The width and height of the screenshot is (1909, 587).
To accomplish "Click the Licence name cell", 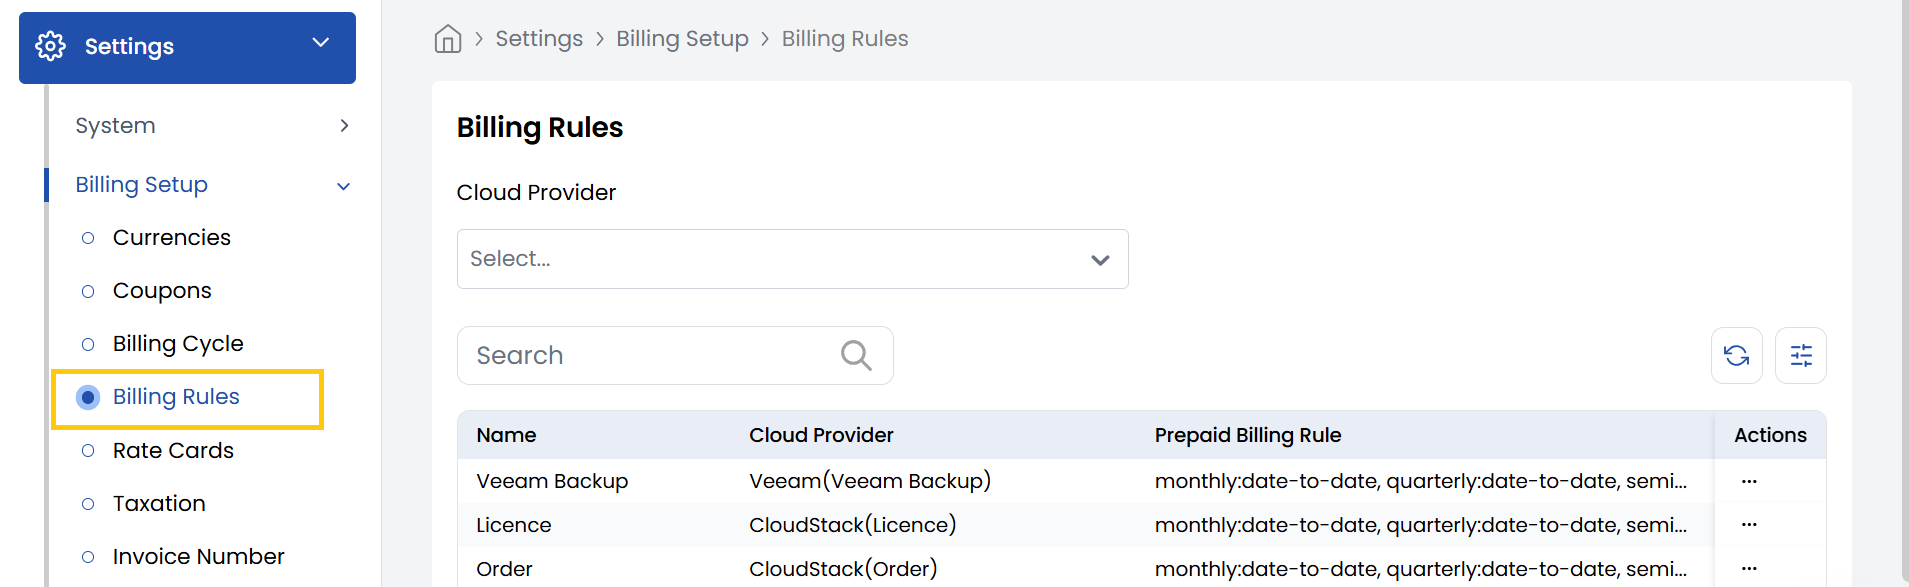I will pos(513,525).
